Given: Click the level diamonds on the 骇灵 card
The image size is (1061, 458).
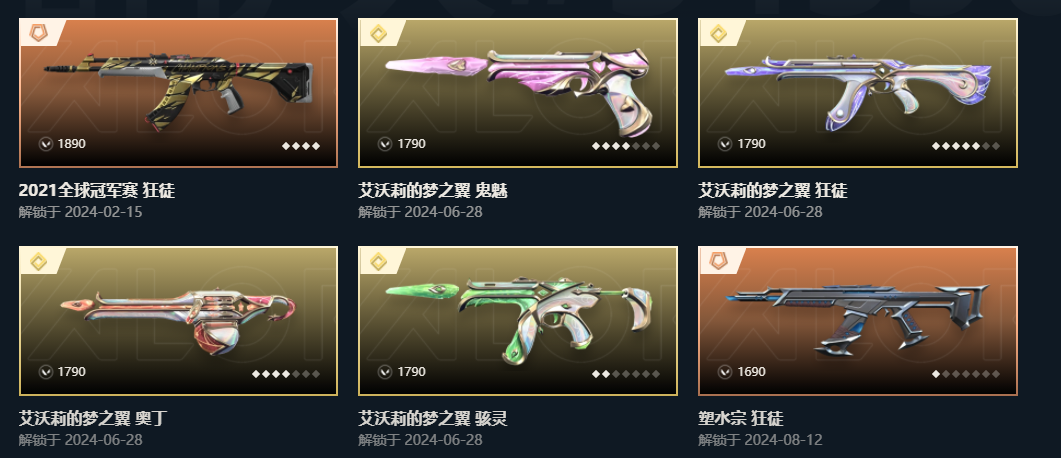Looking at the screenshot, I should 626,374.
